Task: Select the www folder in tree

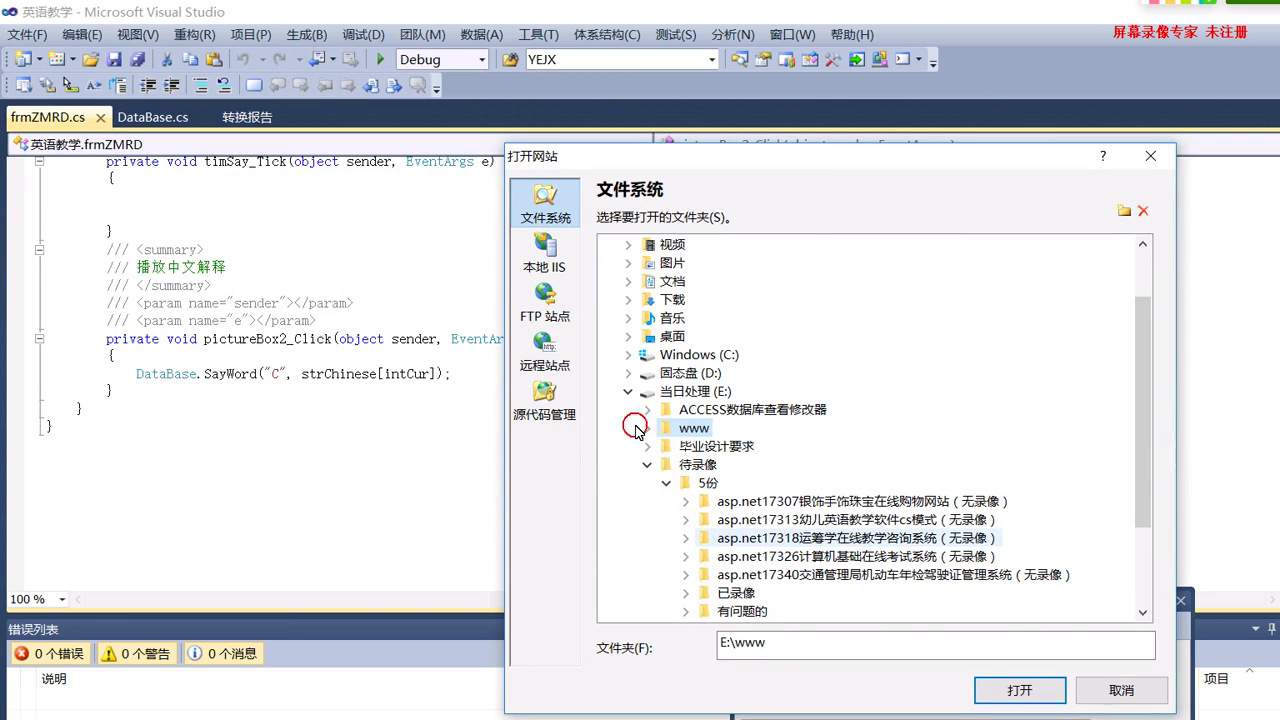Action: click(694, 428)
